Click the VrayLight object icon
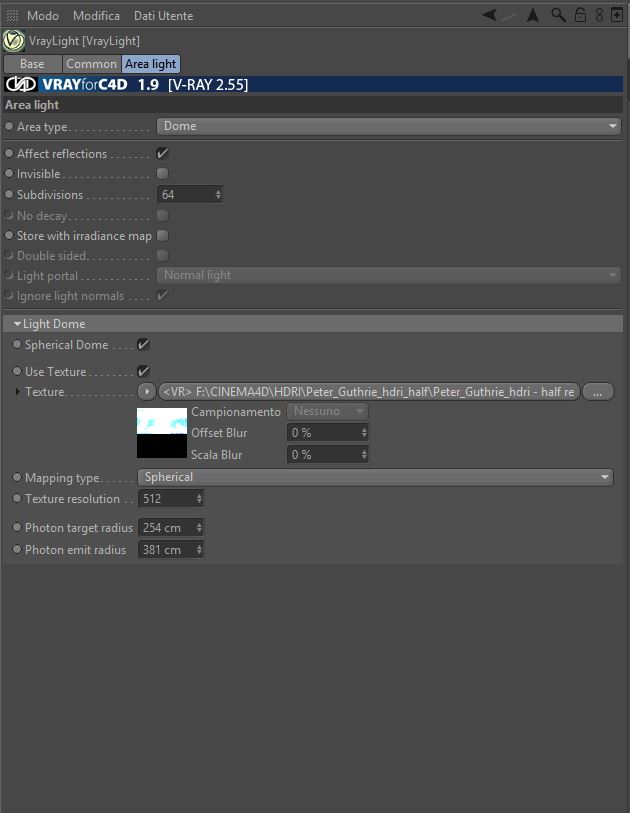 click(13, 41)
